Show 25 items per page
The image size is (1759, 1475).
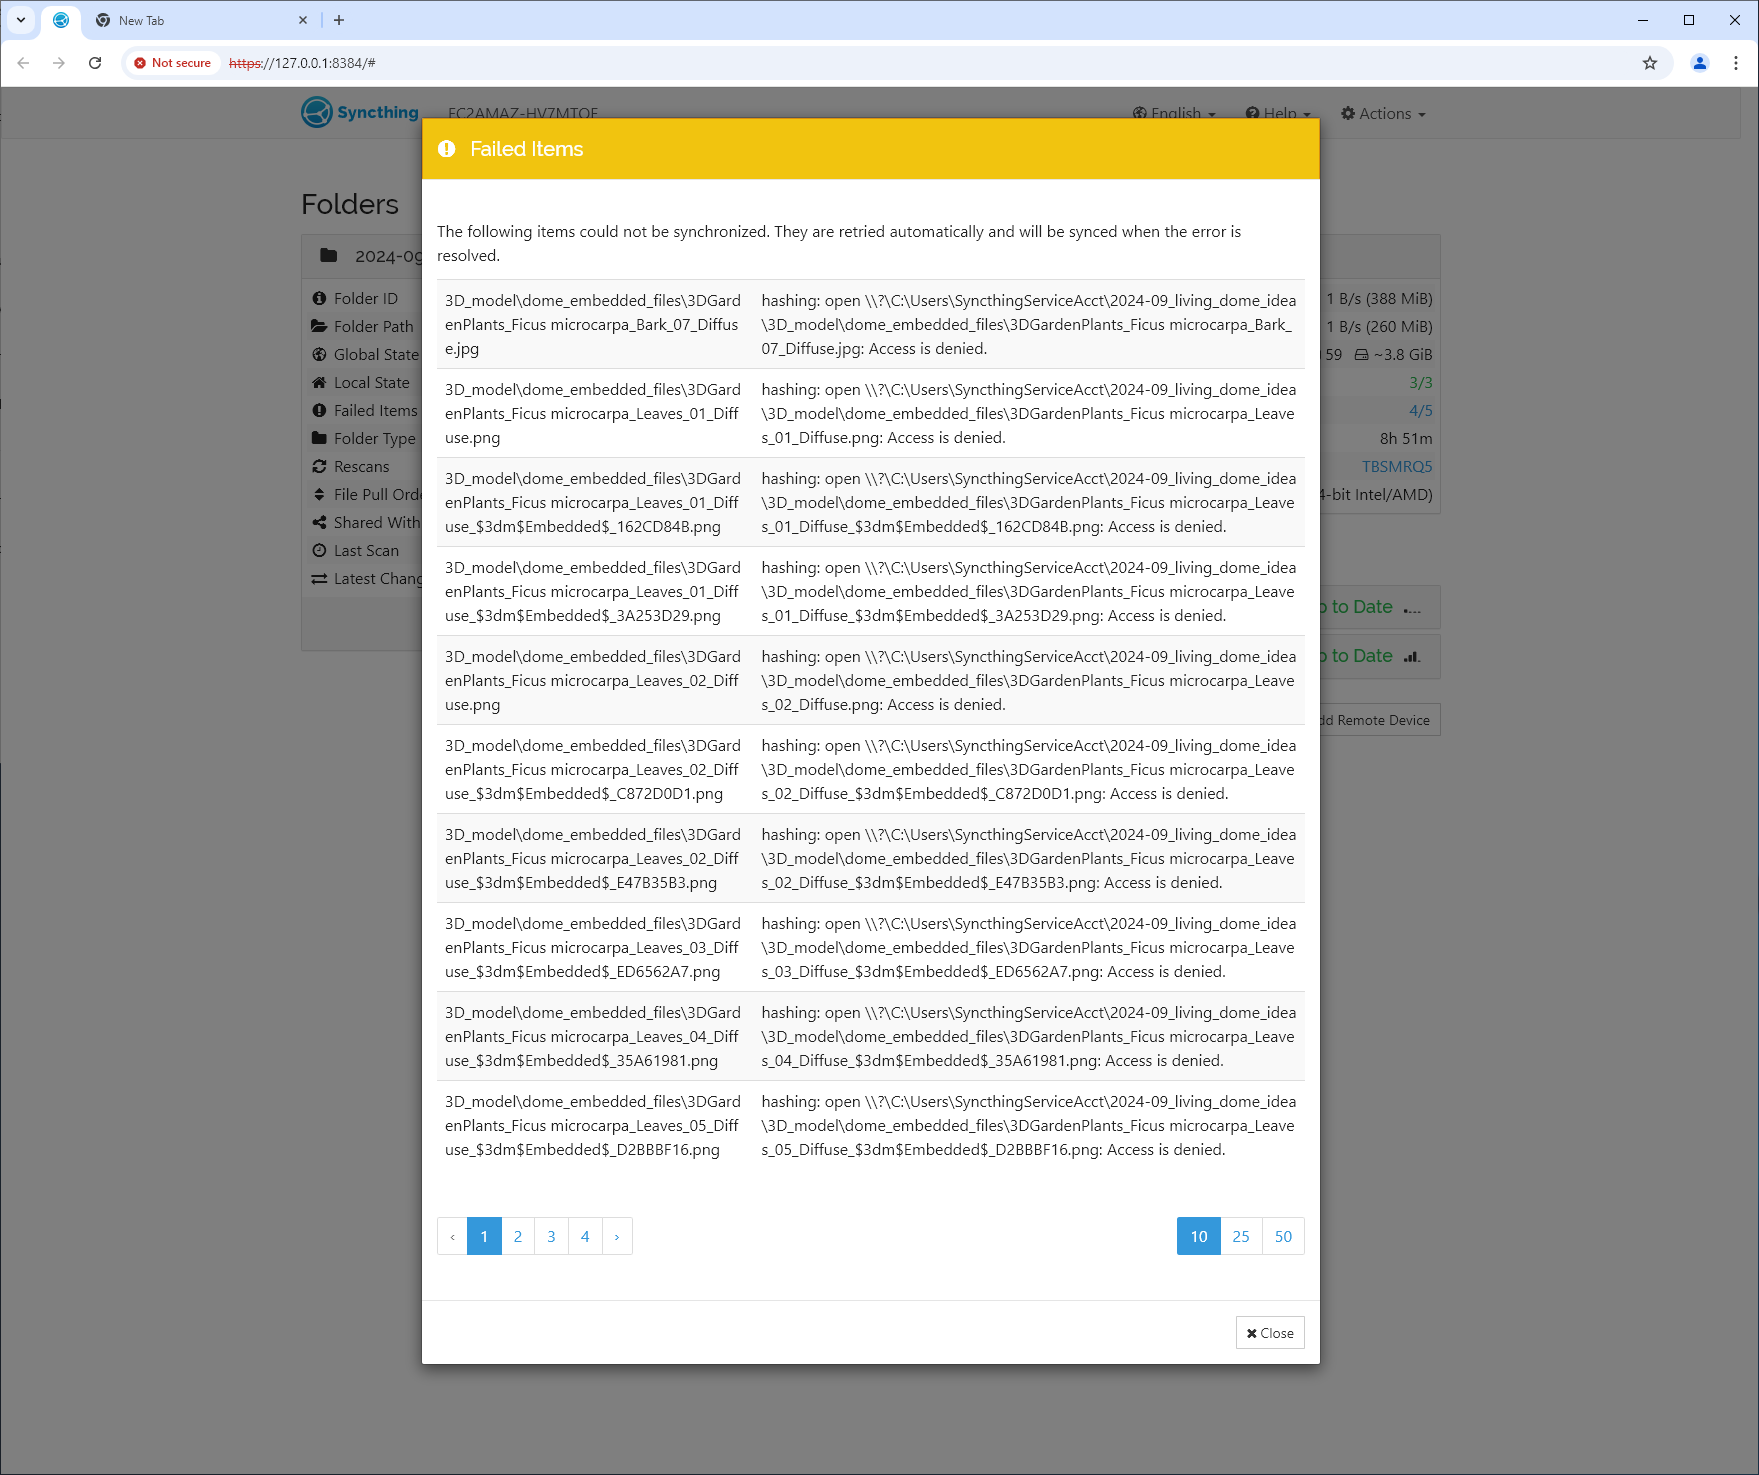[1241, 1237]
